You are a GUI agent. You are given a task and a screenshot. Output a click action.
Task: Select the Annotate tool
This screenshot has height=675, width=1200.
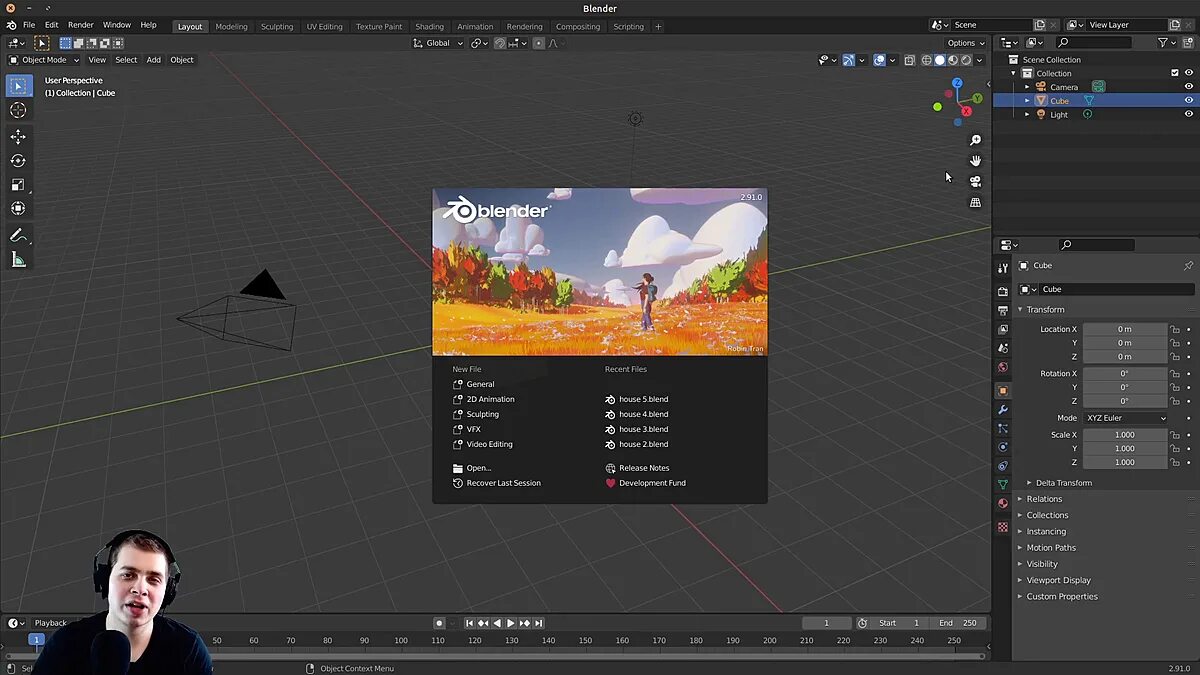click(x=18, y=236)
